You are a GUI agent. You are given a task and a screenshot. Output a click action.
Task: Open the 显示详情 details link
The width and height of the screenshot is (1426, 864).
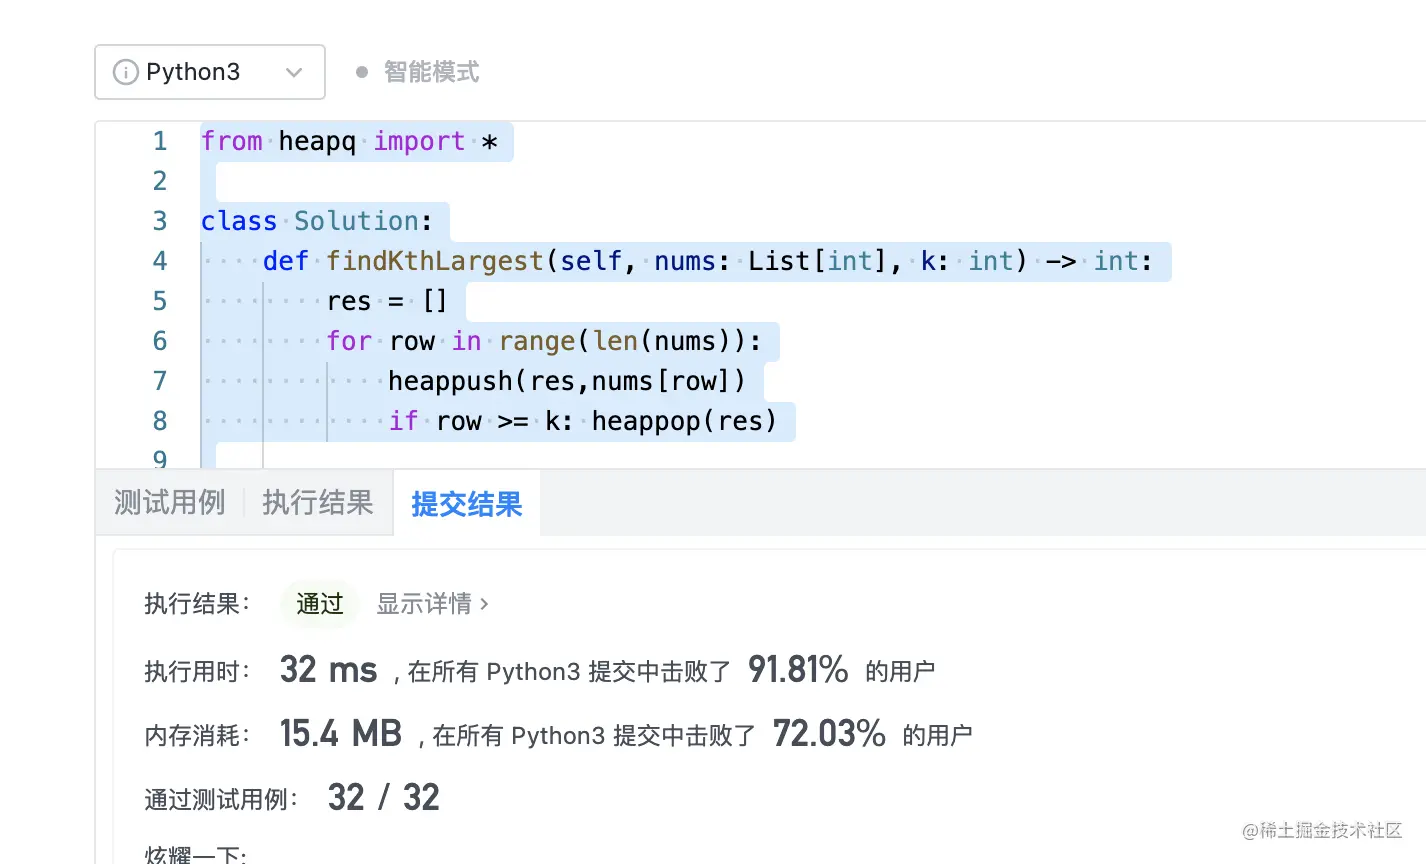click(424, 604)
